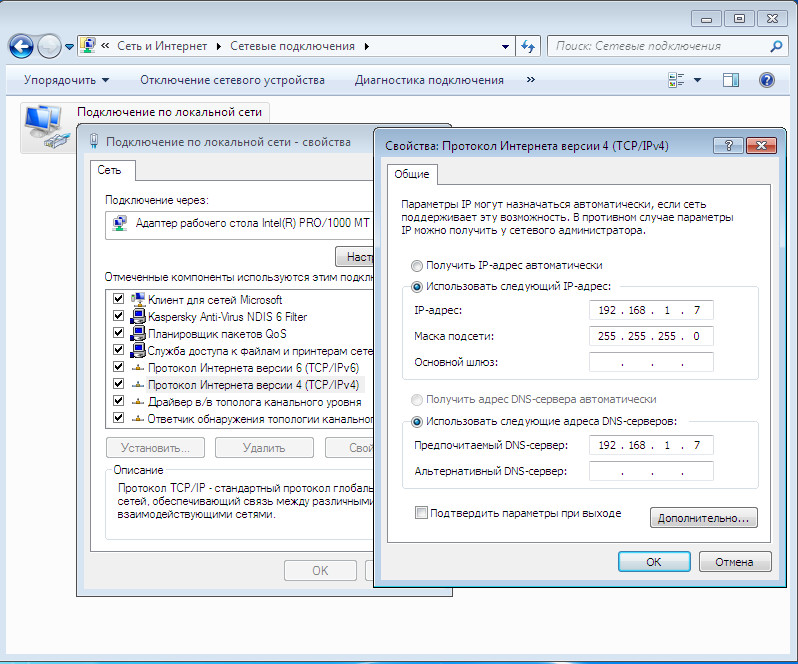Toggle Клиент для сетей Microsoft checkbox
The width and height of the screenshot is (798, 664).
click(118, 299)
